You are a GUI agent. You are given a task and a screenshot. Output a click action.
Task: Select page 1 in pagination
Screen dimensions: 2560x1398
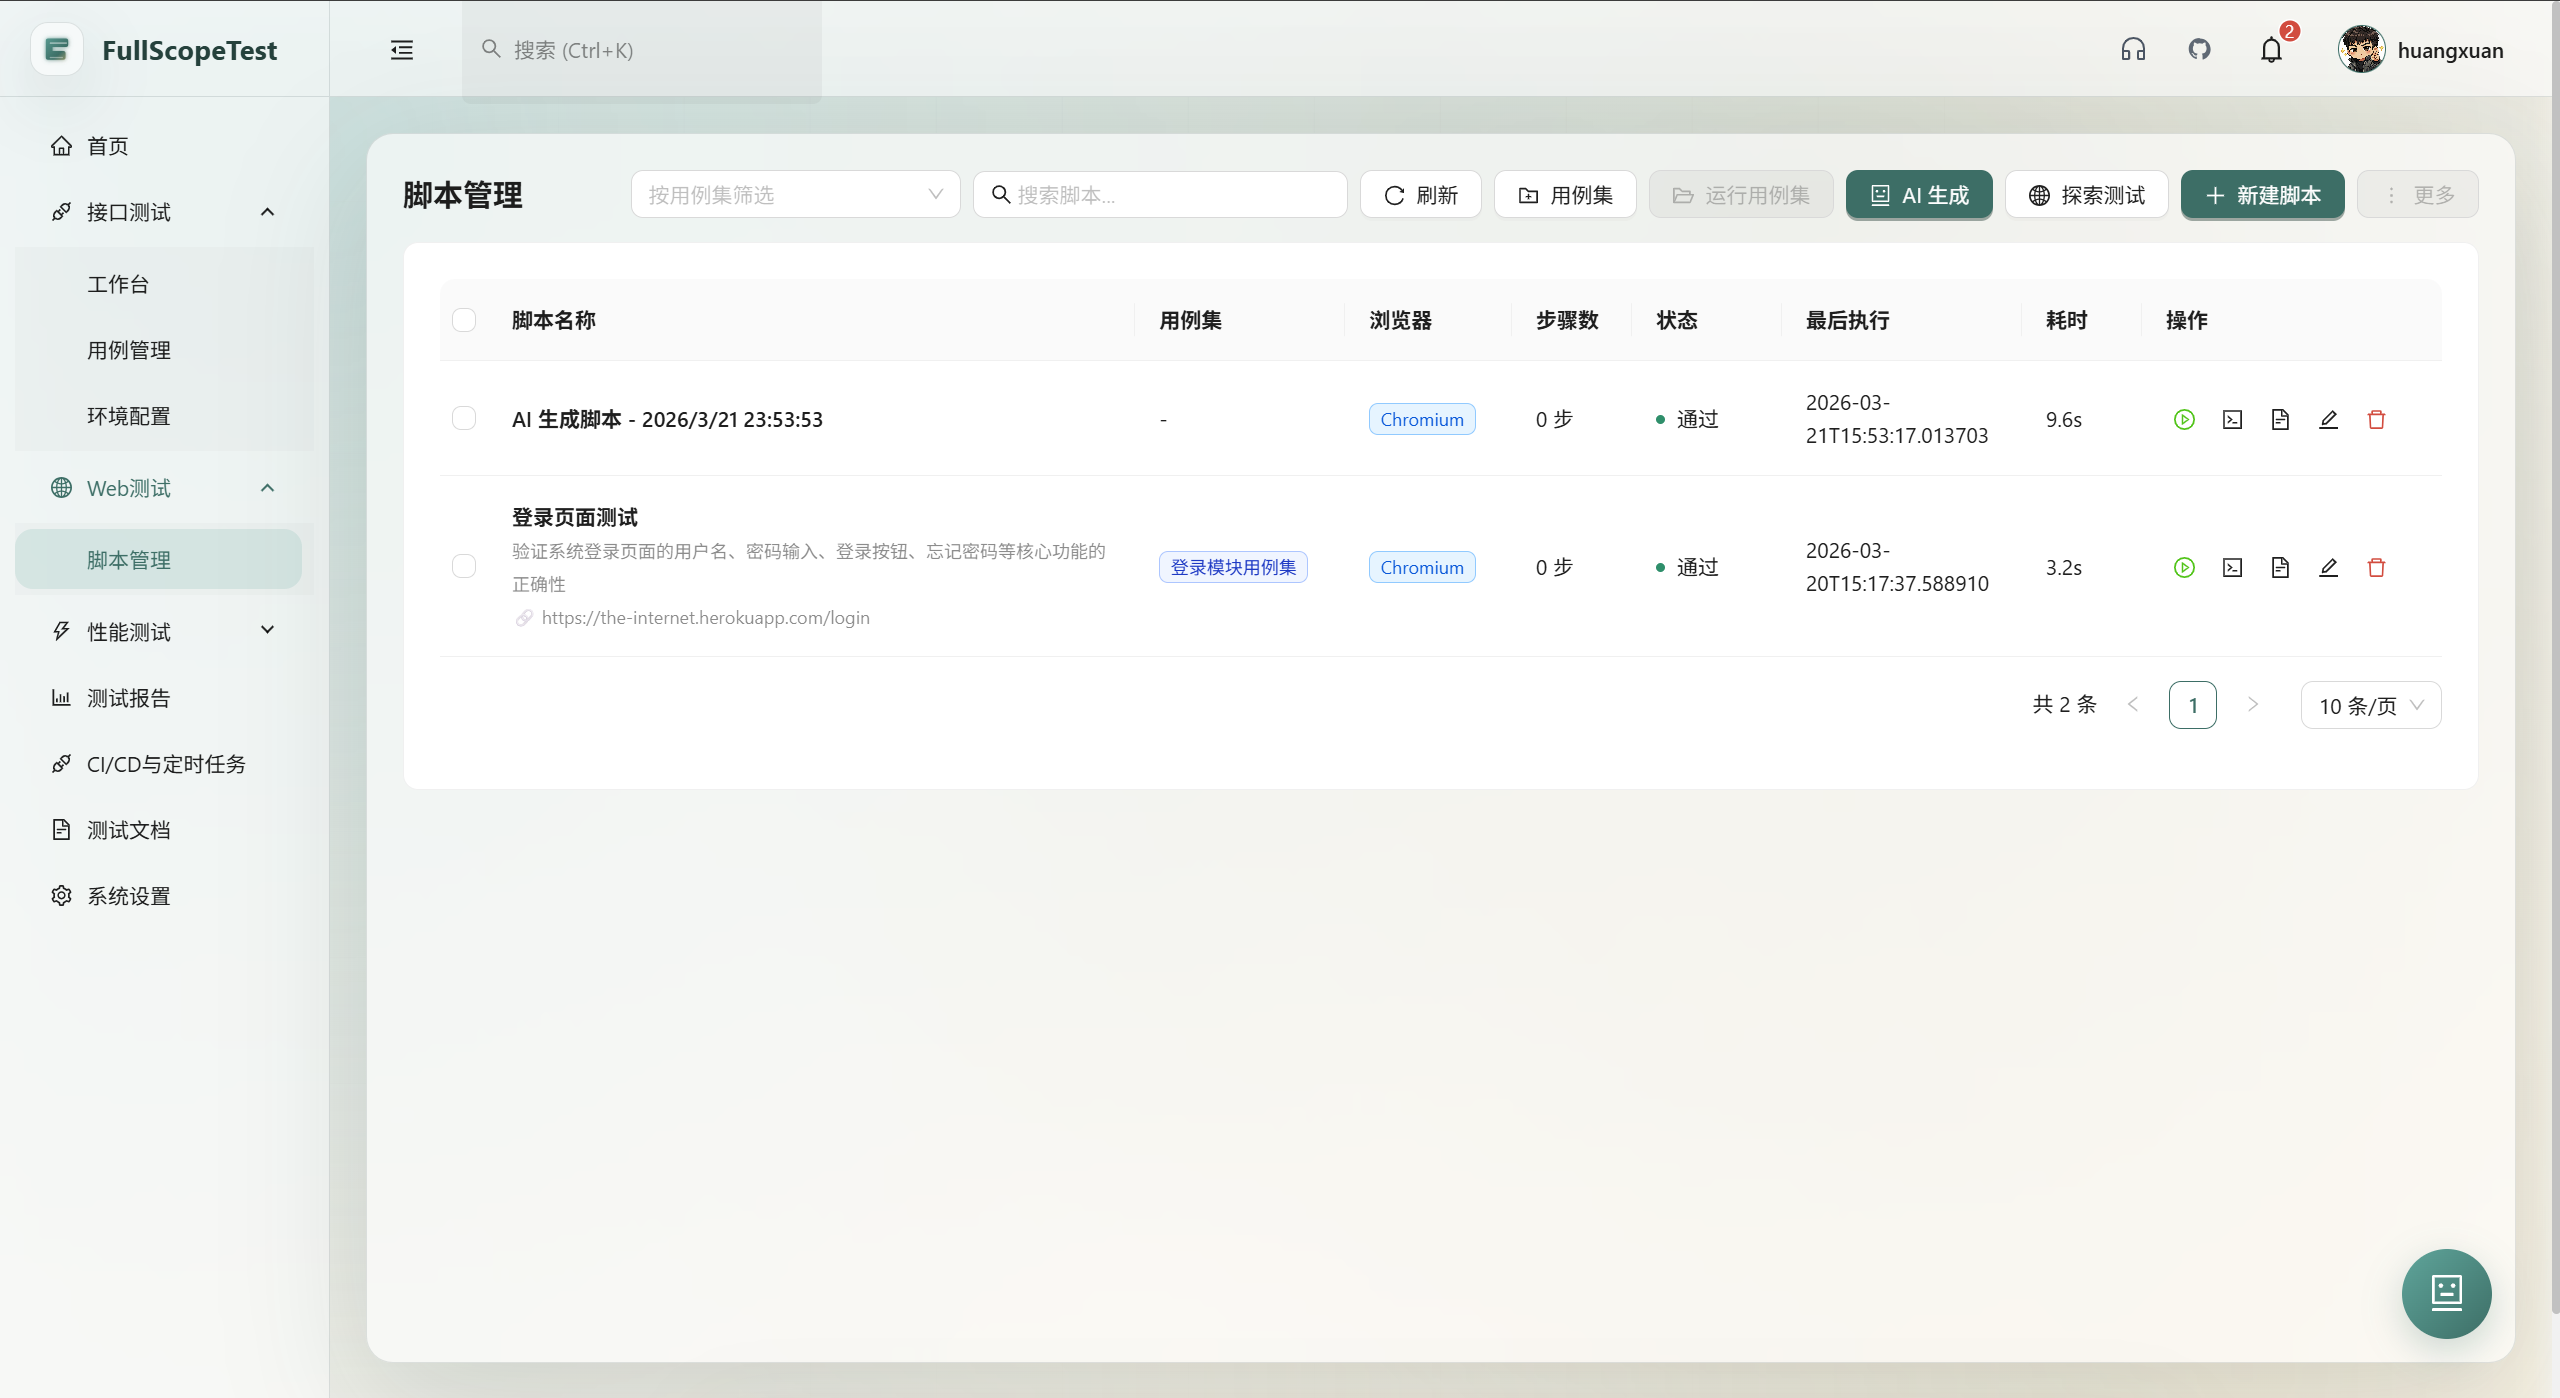point(2193,705)
